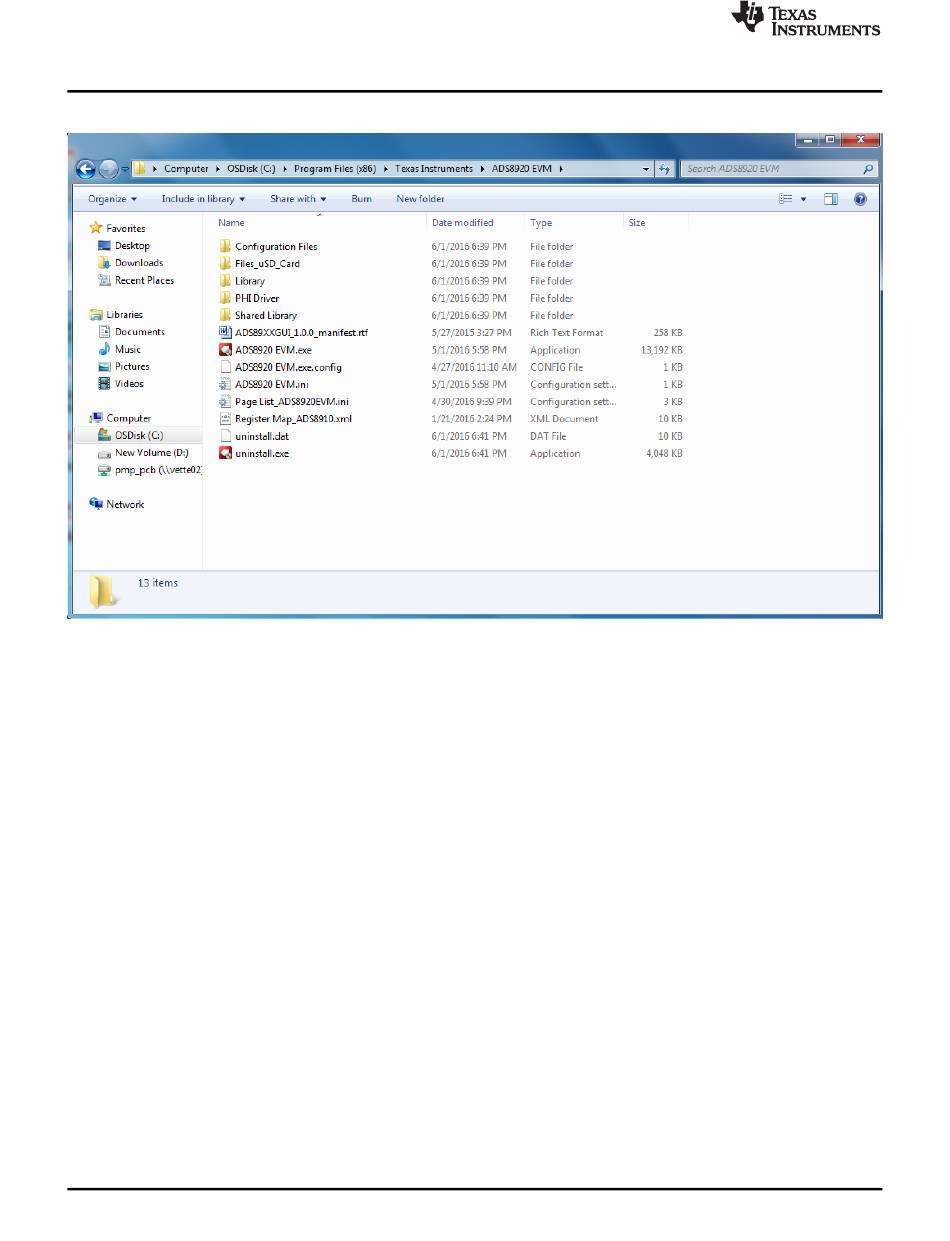Toggle the preview pane icon

pyautogui.click(x=830, y=199)
